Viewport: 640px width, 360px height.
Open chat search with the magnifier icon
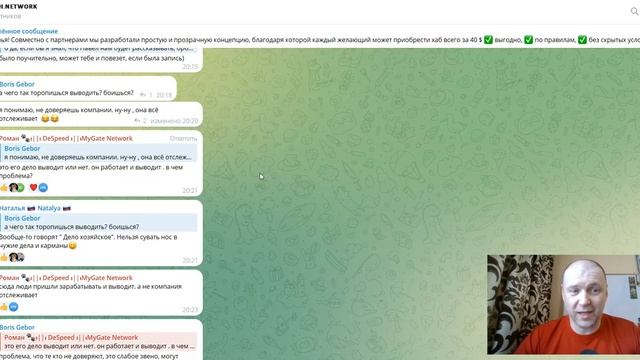point(635,11)
